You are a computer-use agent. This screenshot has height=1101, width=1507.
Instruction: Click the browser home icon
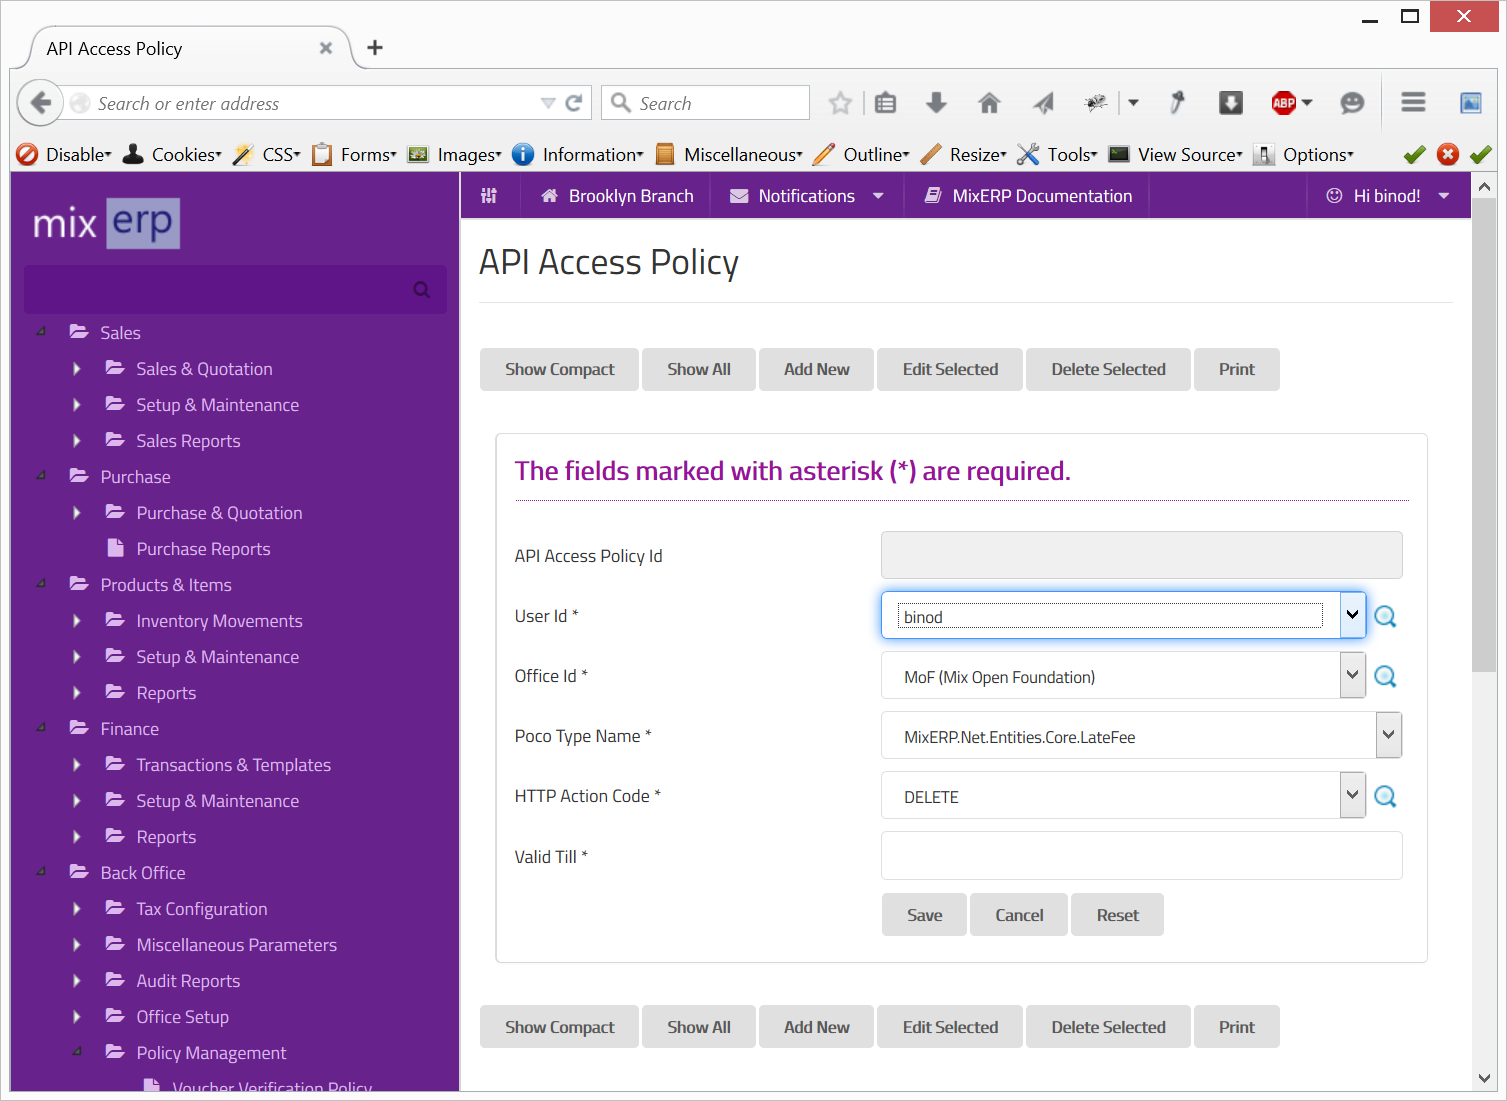coord(989,103)
